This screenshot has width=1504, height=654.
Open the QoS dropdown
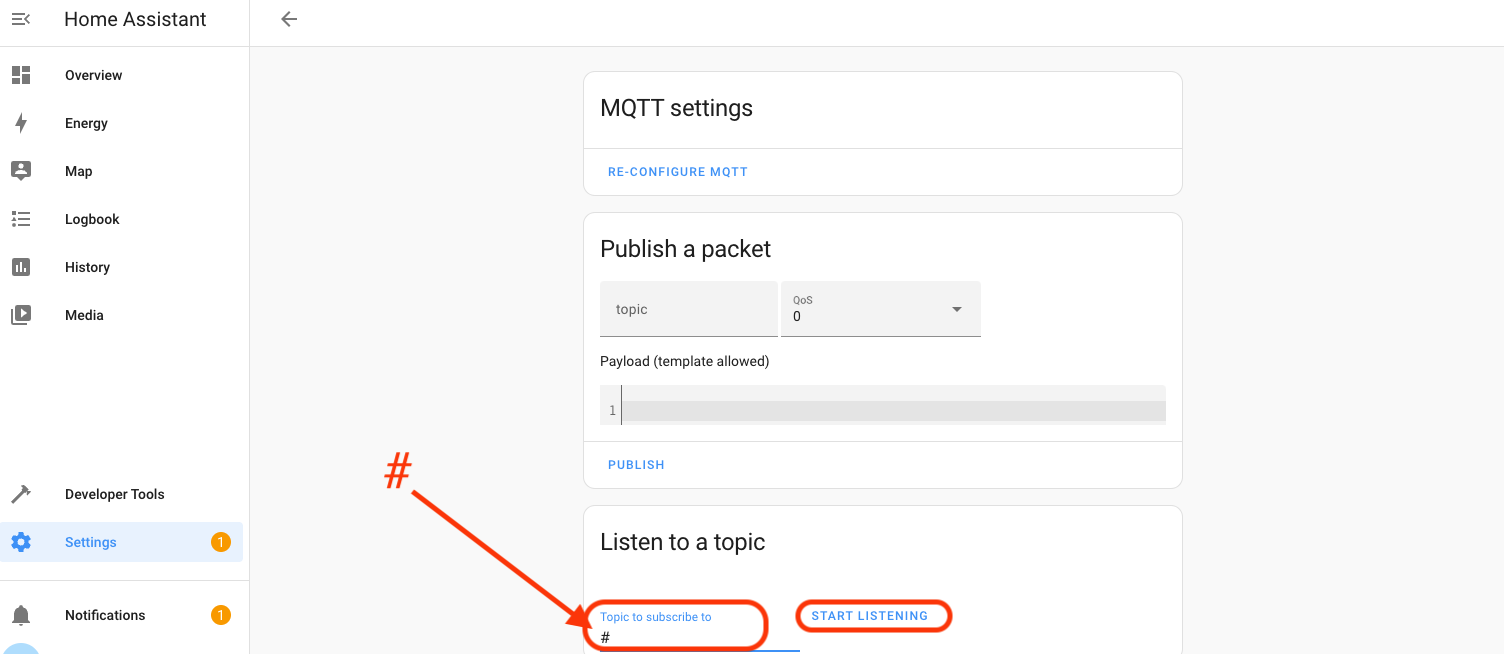coord(870,309)
